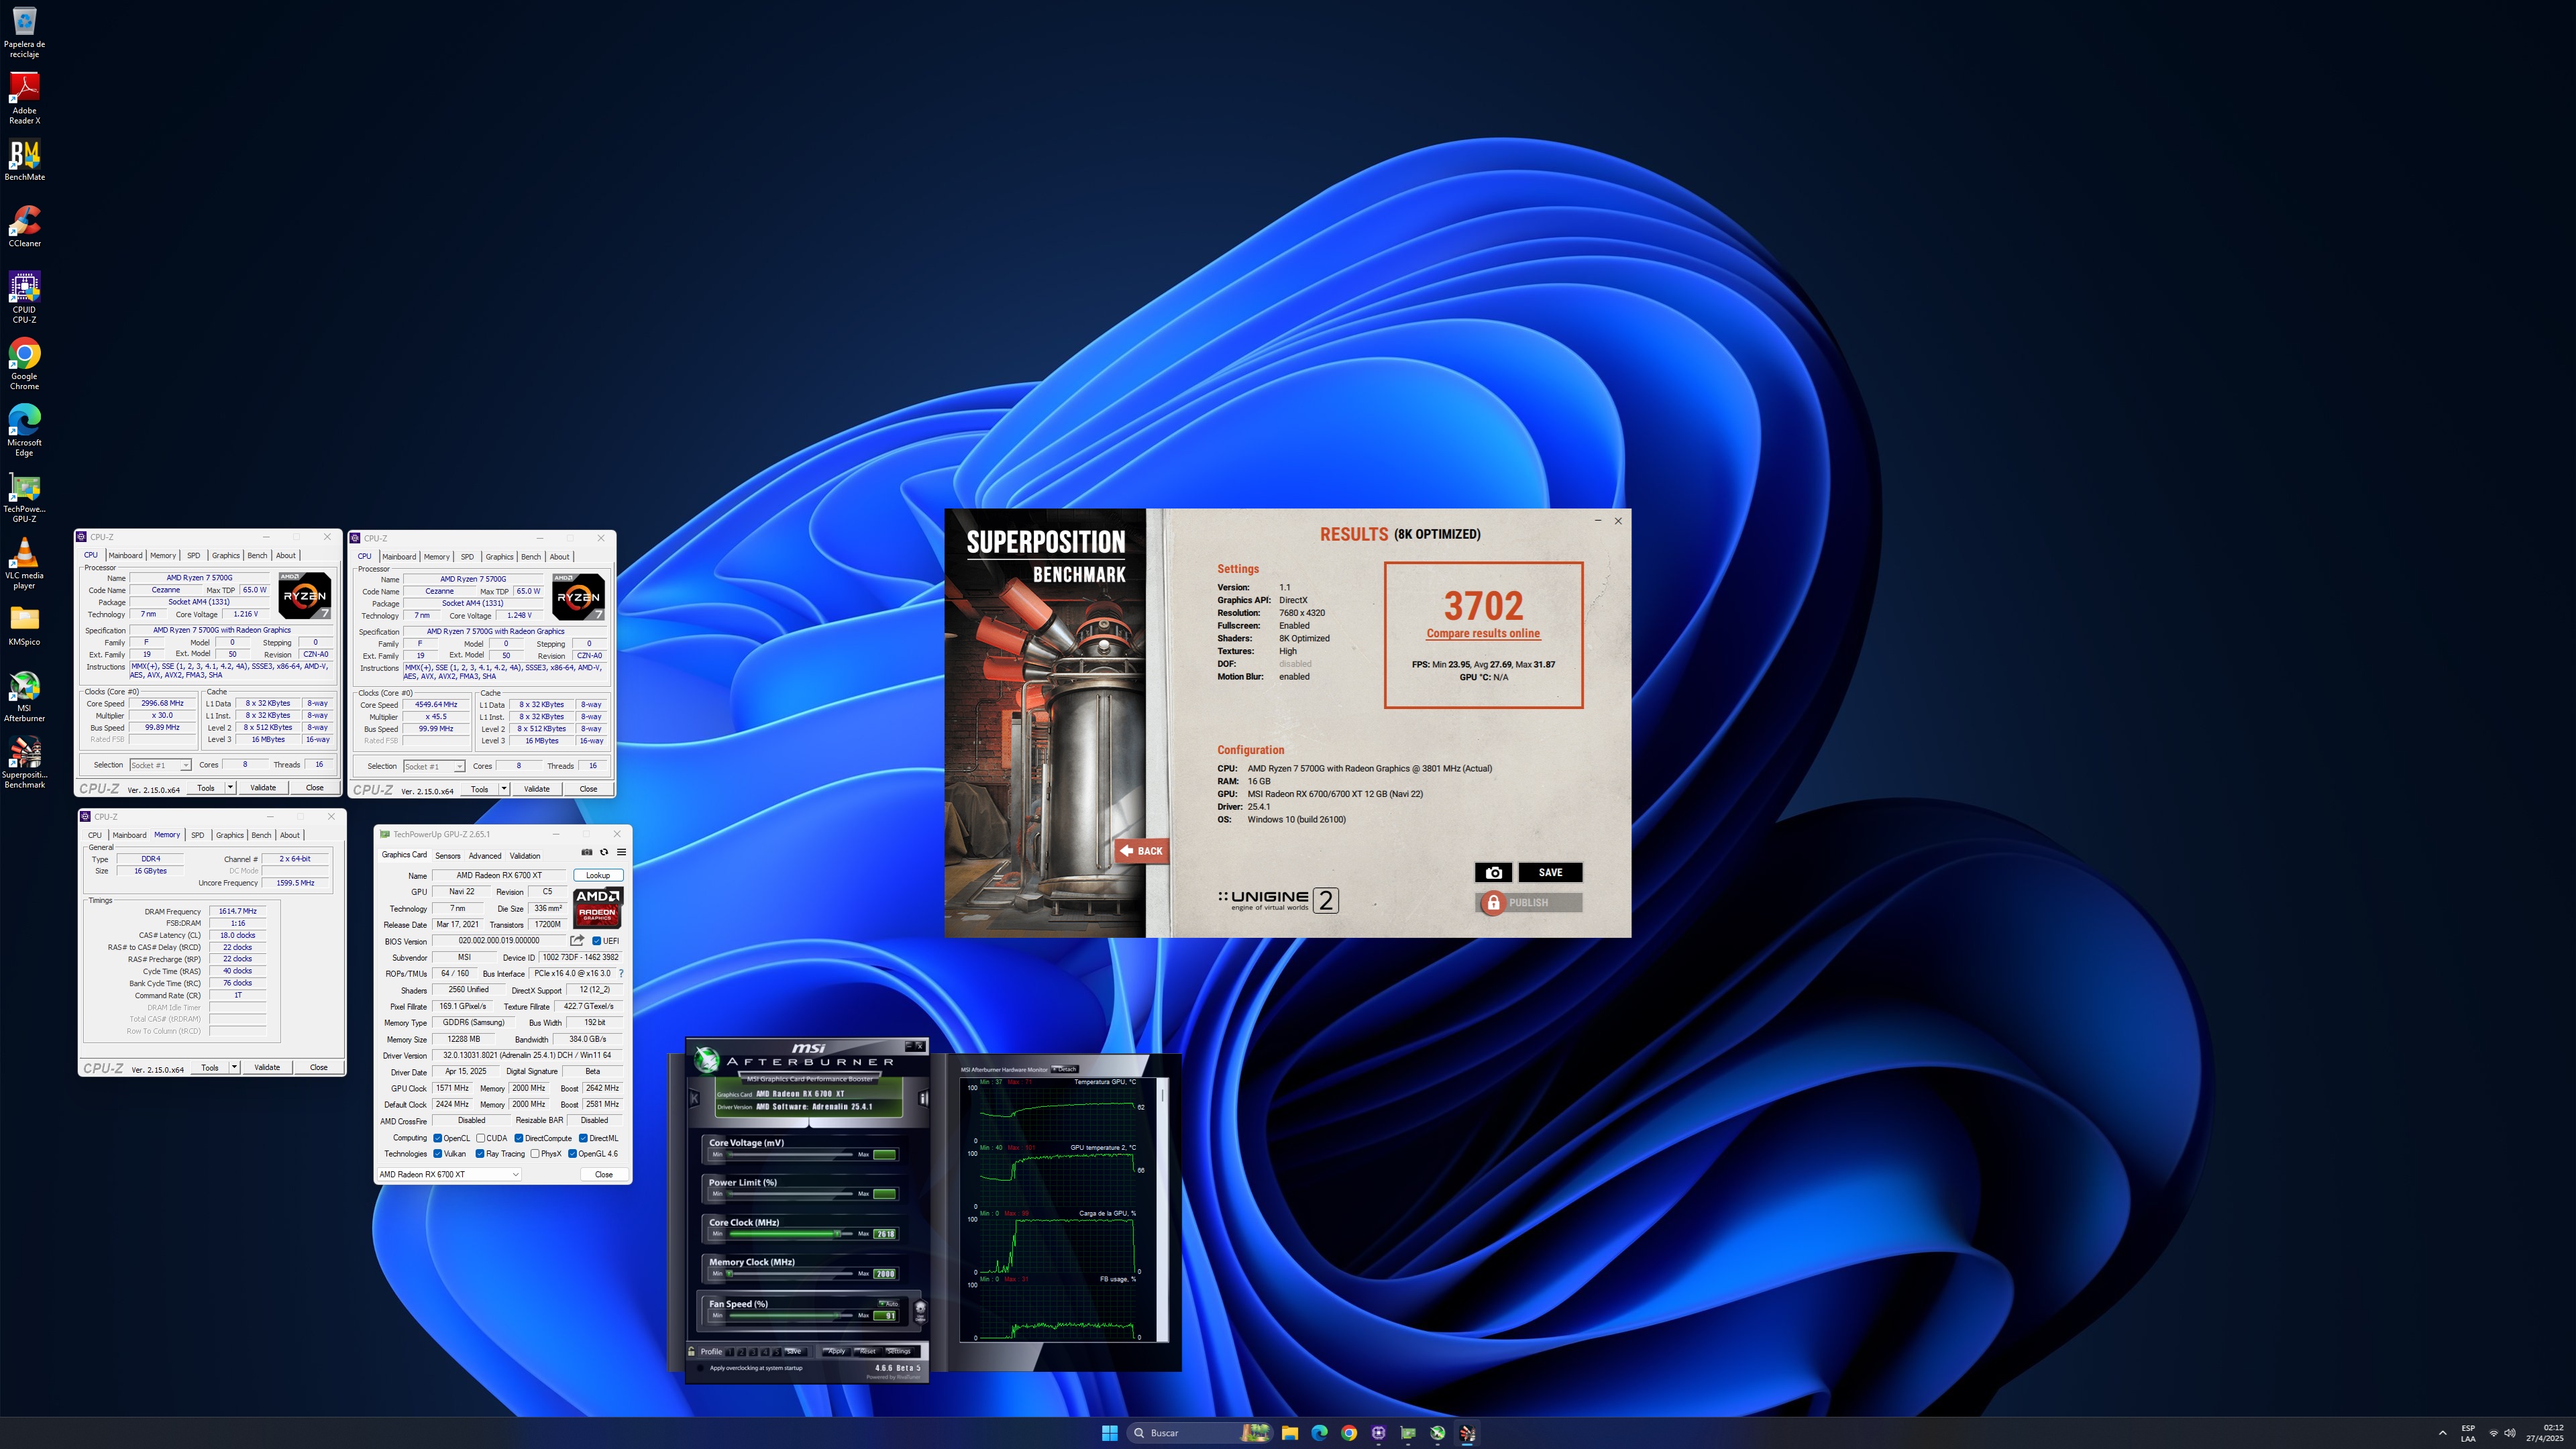Click the Superposition screenshot camera button
This screenshot has height=1449, width=2576.
point(1493,872)
